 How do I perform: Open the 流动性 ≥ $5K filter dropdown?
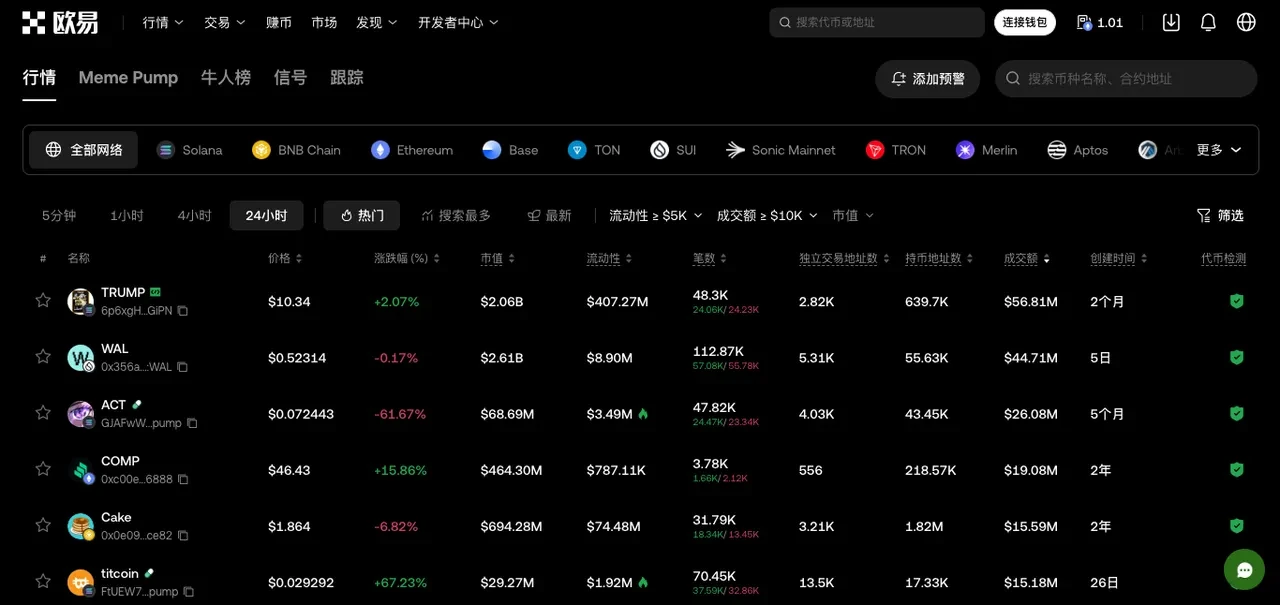(655, 215)
